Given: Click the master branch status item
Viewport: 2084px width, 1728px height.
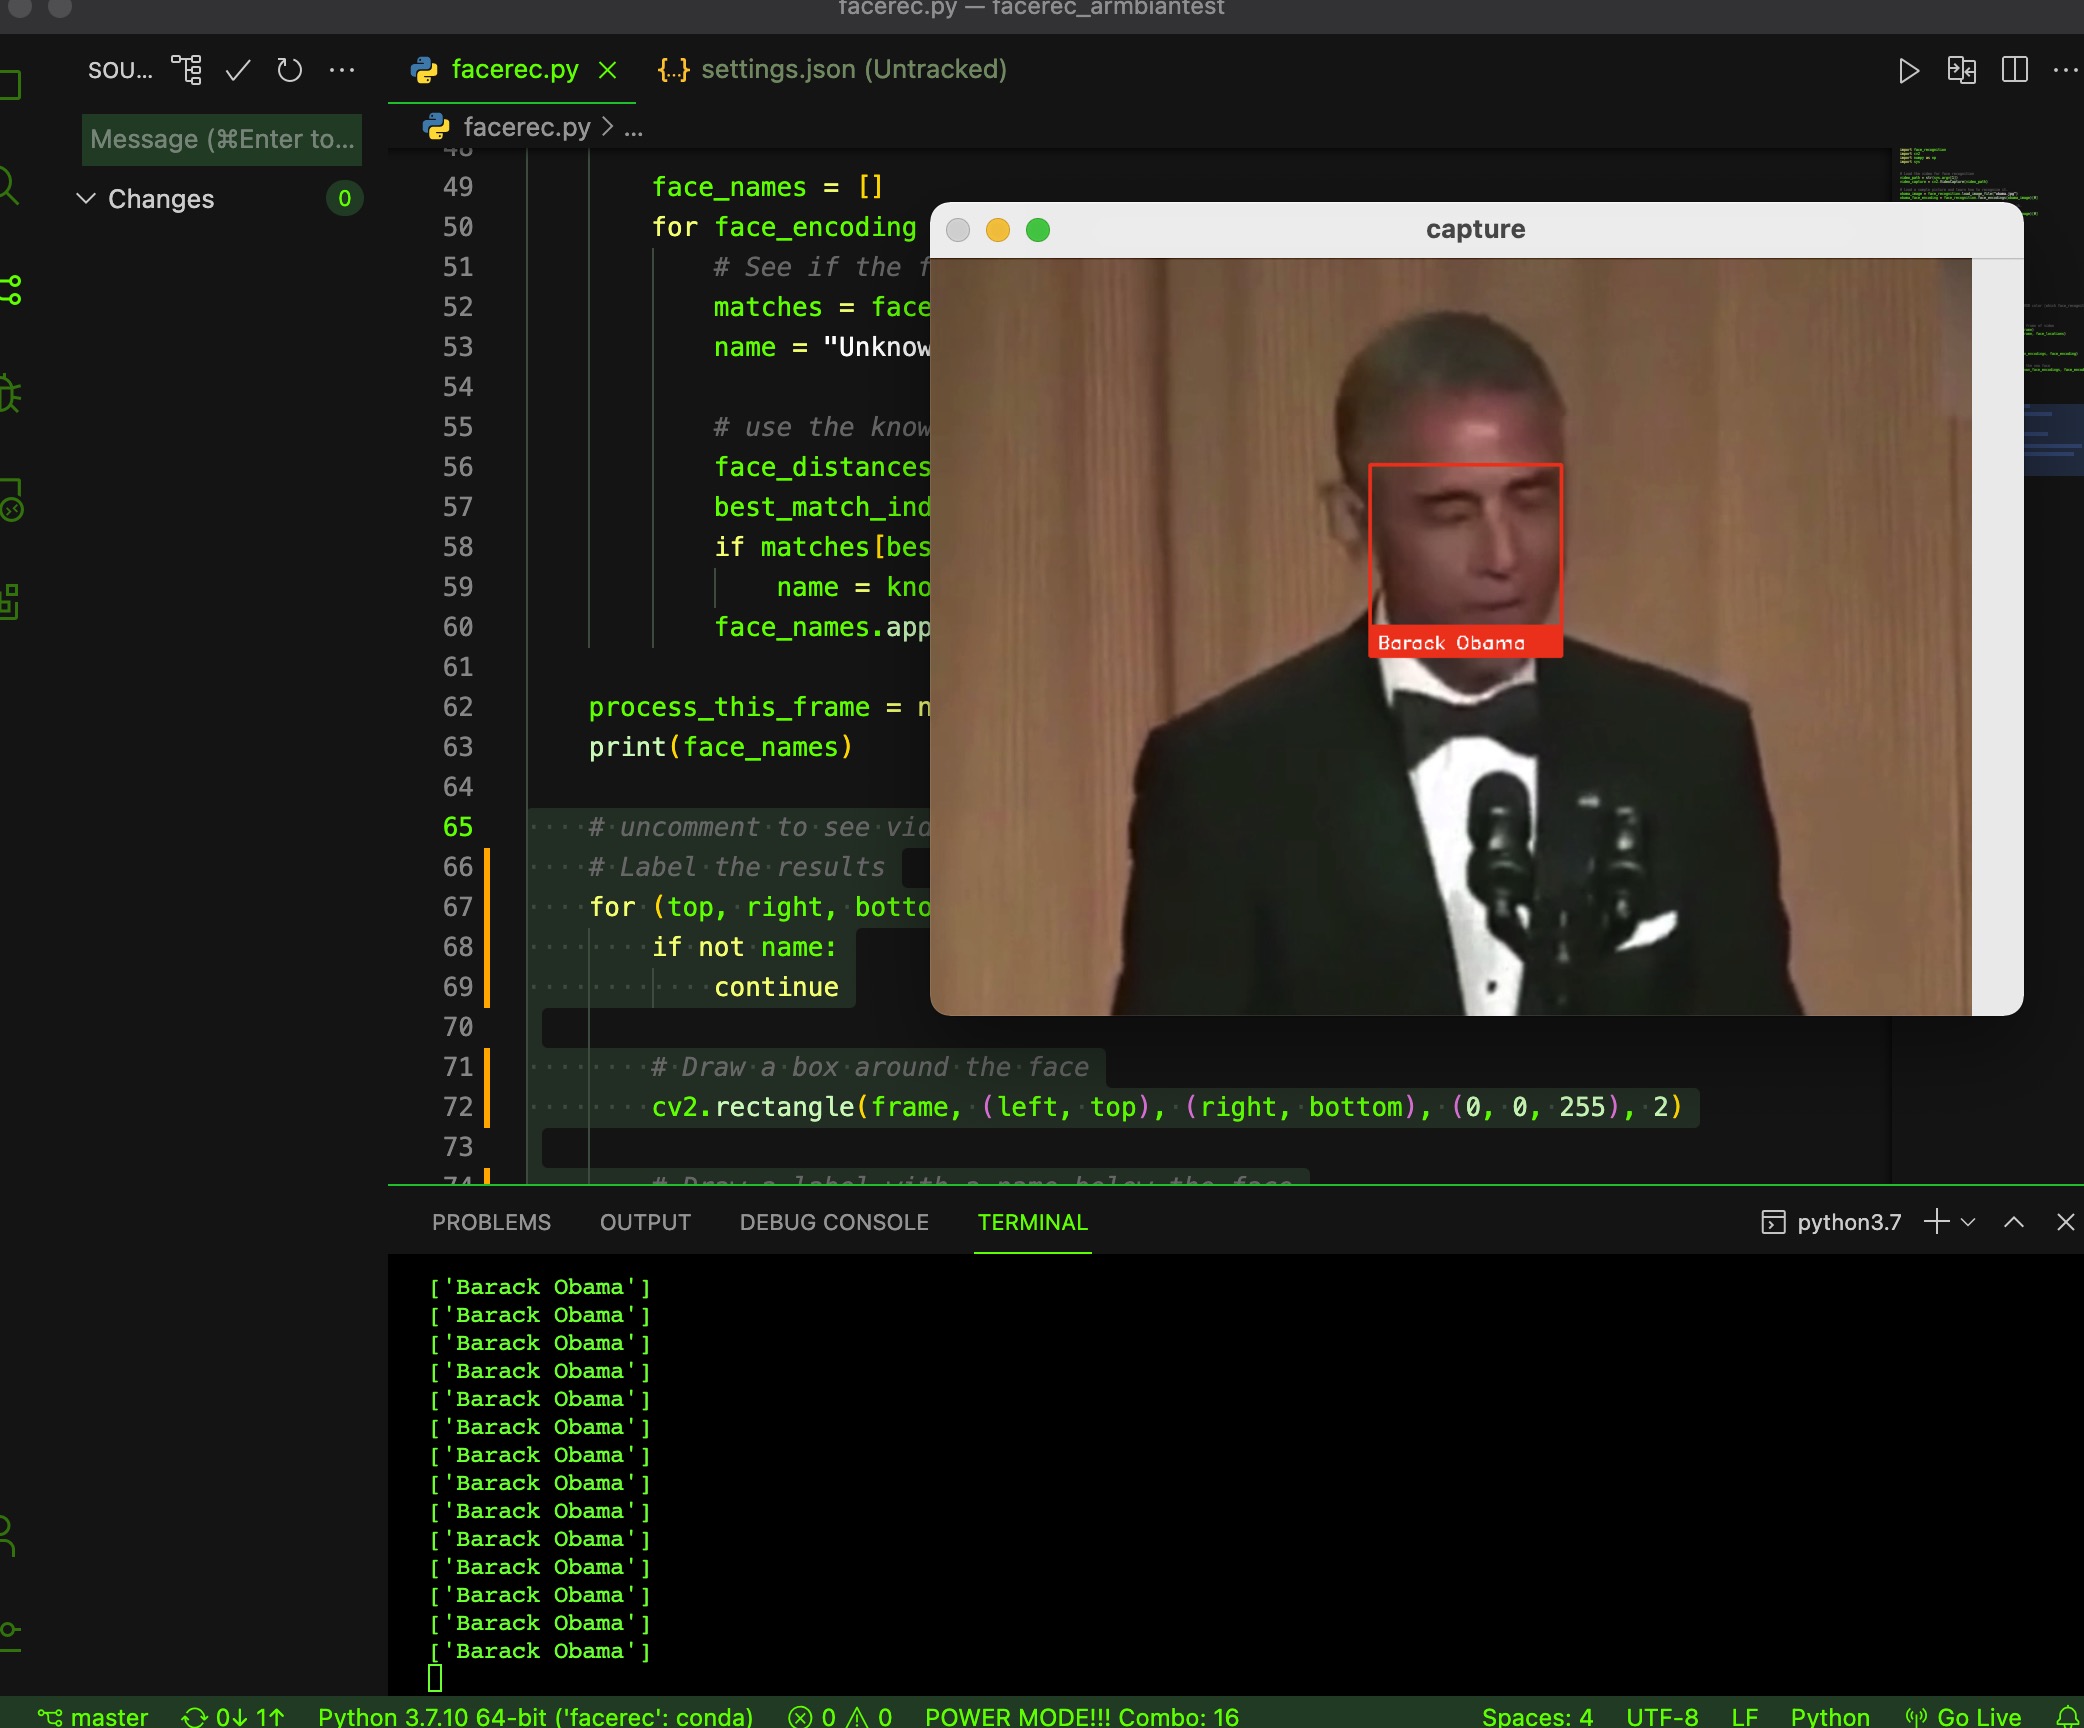Looking at the screenshot, I should coord(93,1716).
